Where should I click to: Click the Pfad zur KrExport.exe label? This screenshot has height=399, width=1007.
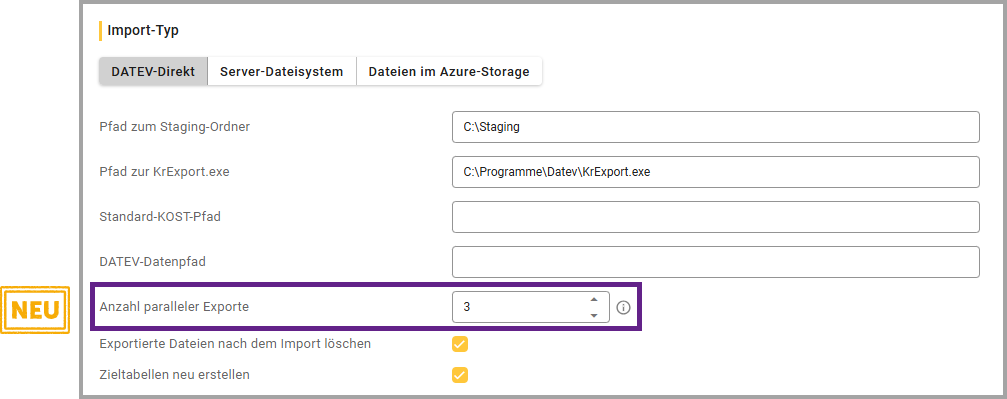(165, 172)
